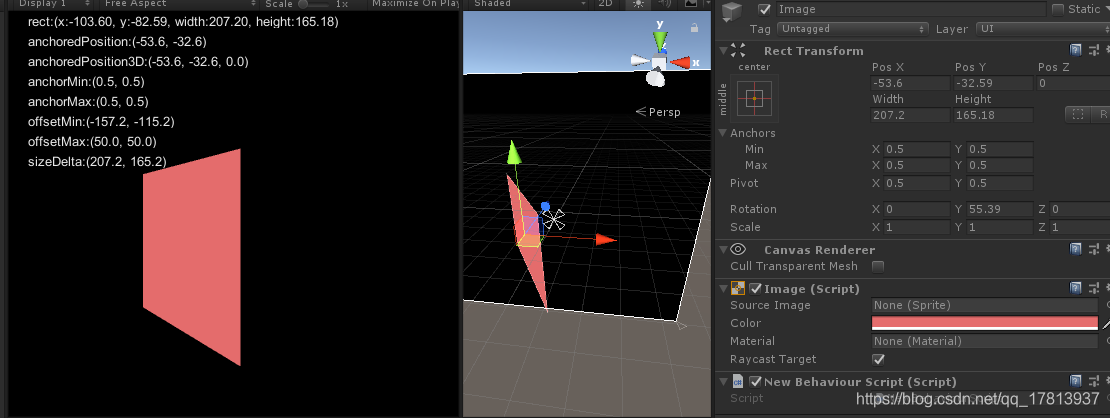1110x418 pixels.
Task: Enable Cull Transparent Mesh checkbox
Action: click(x=878, y=266)
